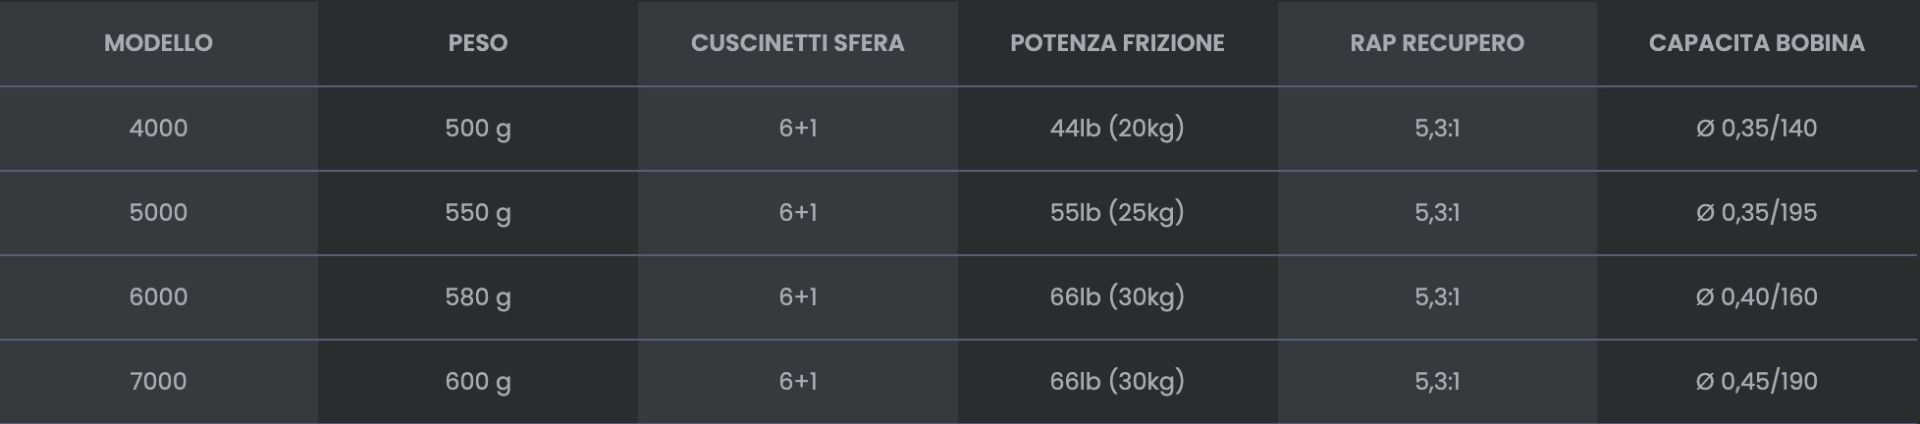The image size is (1920, 424).
Task: Click the Ø 0,35/140 spool capacity
Action: tap(1756, 128)
